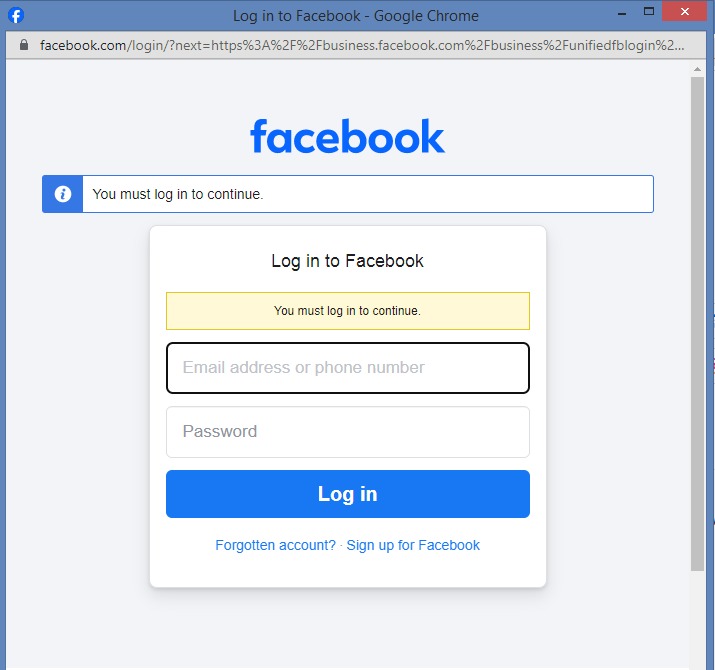Screen dimensions: 715x670
Task: Click the 'Log in to Facebook' card heading
Action: click(347, 261)
